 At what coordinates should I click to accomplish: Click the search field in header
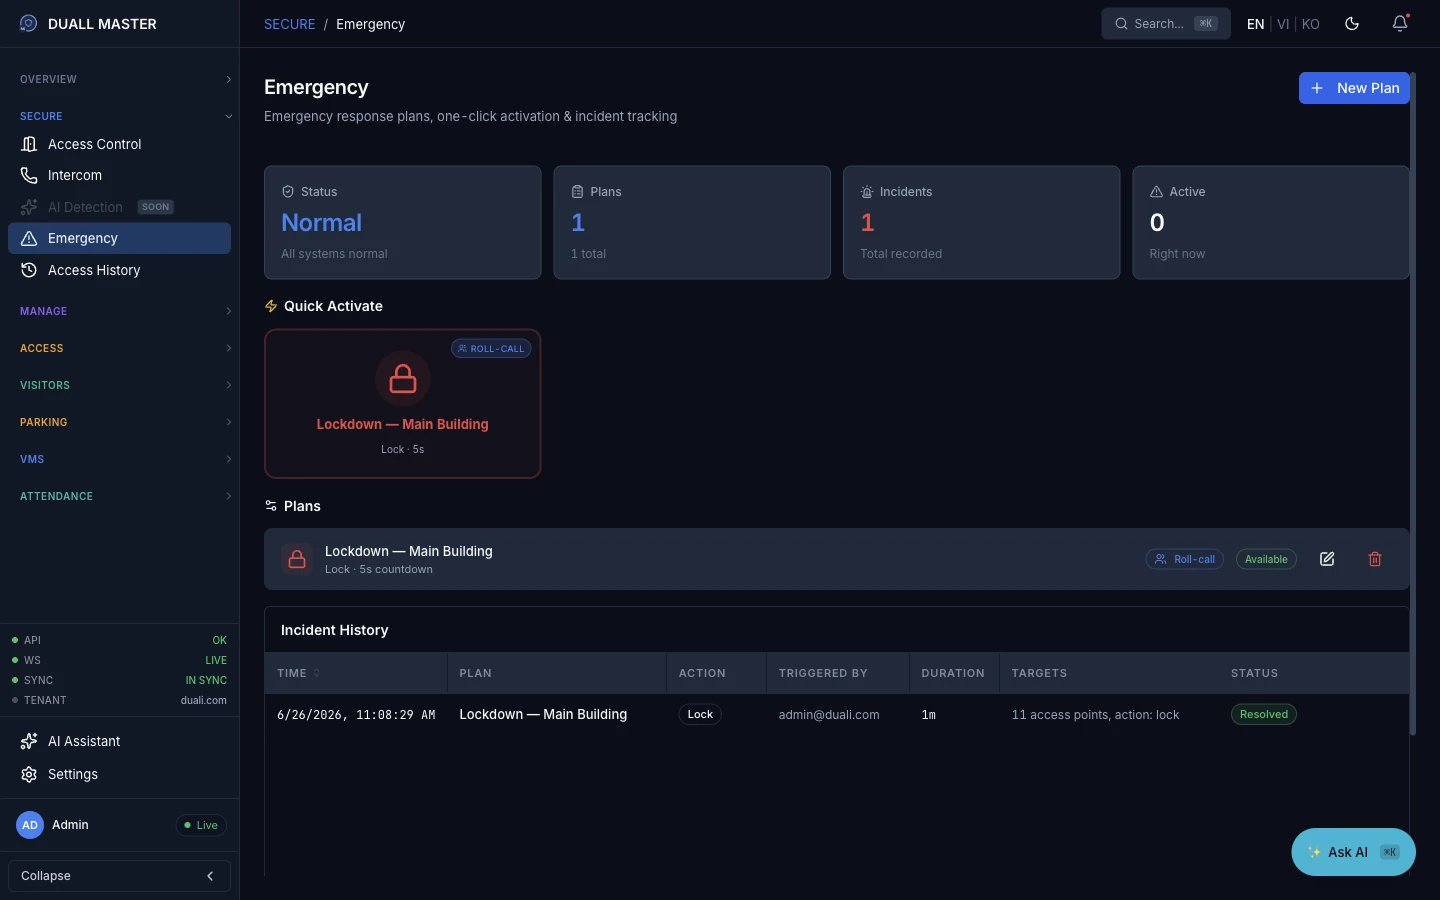1166,23
